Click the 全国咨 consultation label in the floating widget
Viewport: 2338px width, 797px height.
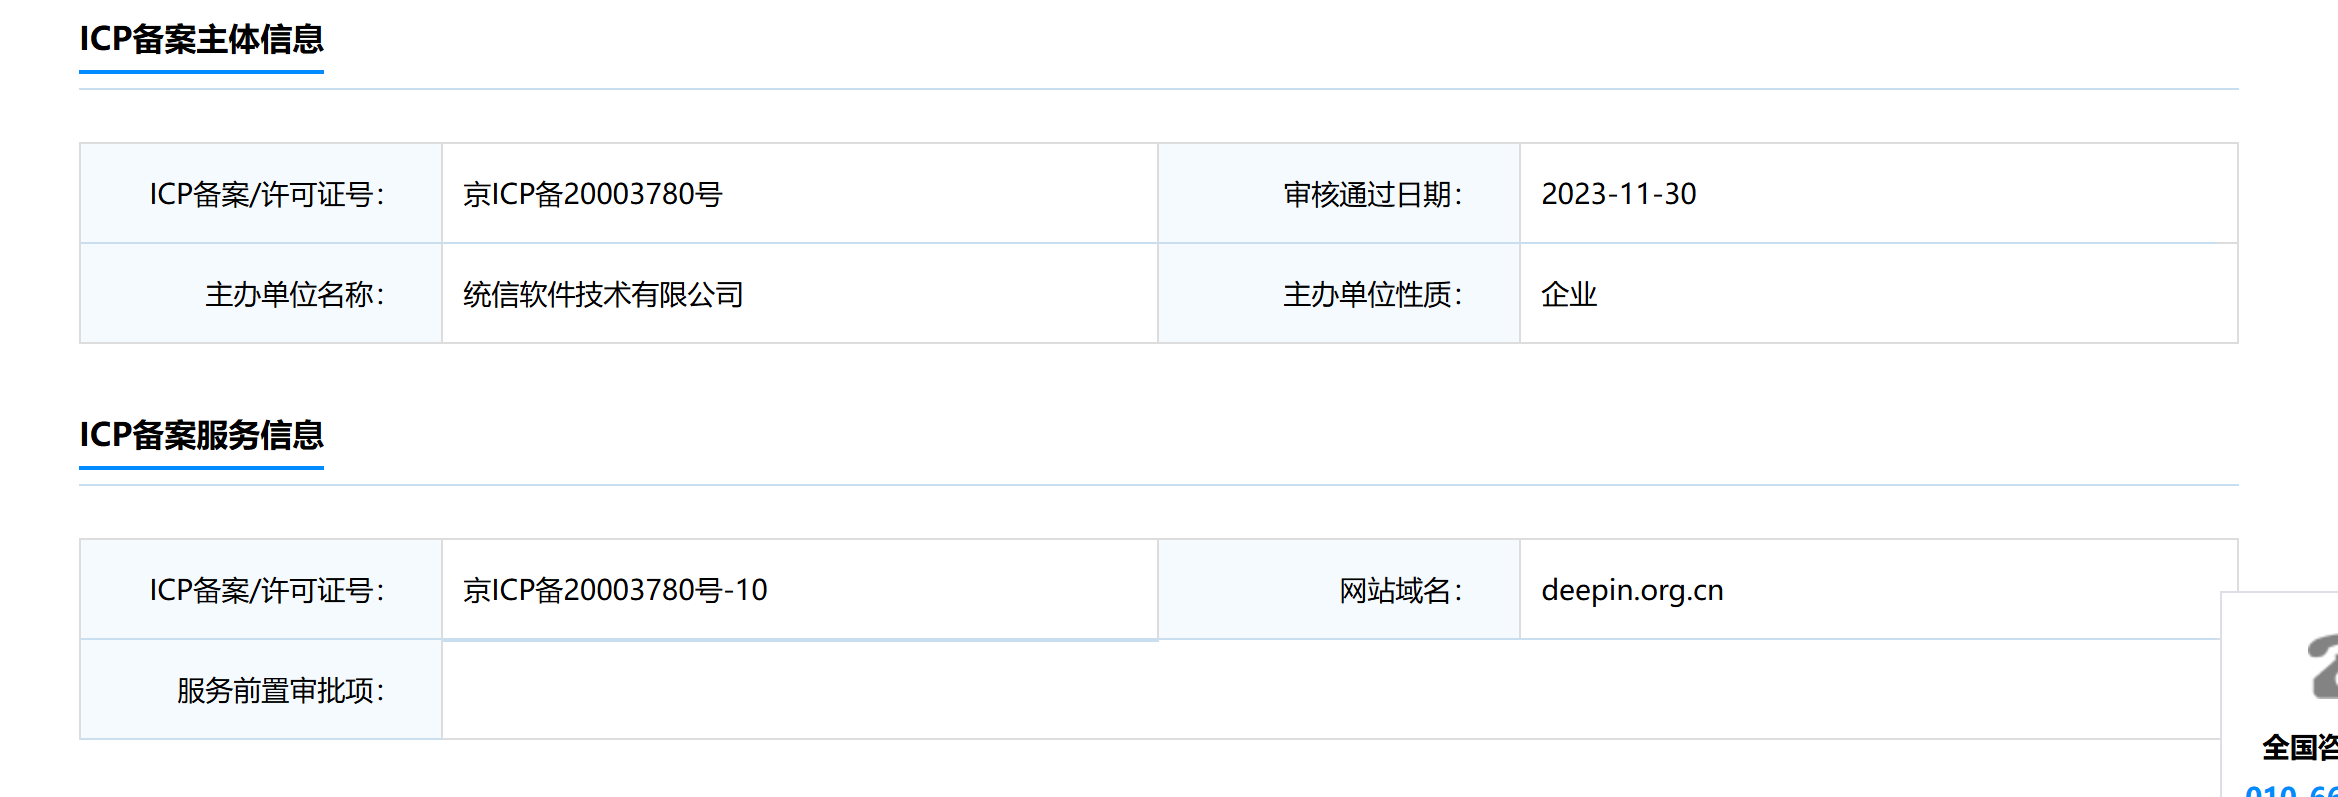click(x=2300, y=747)
